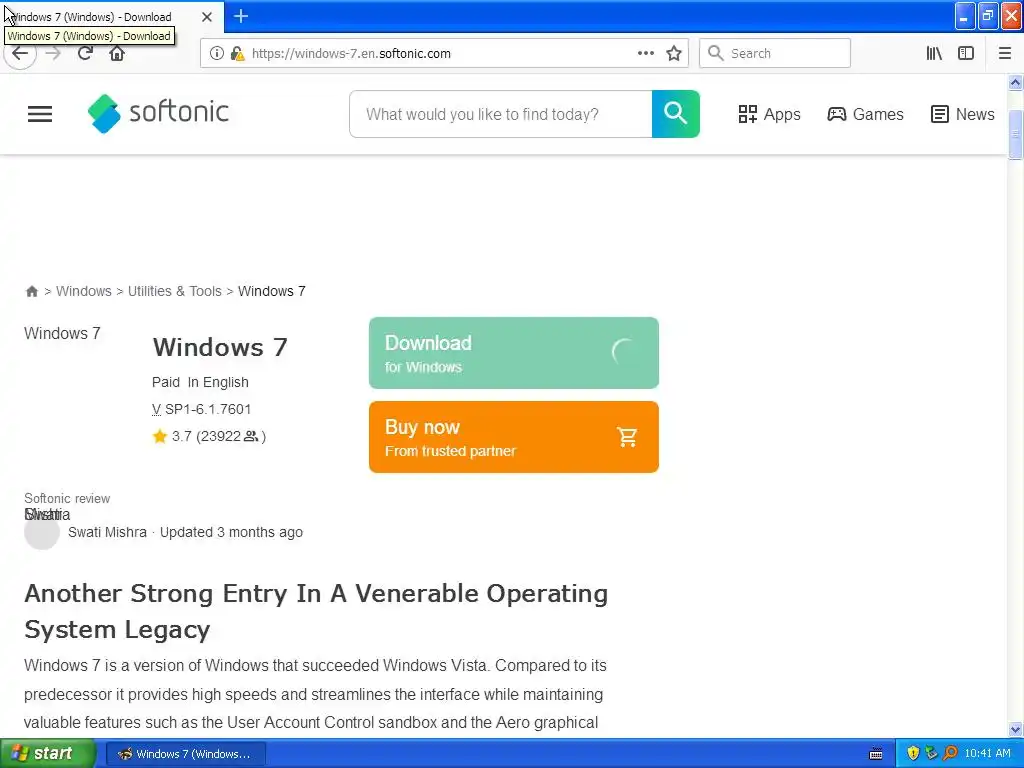1024x768 pixels.
Task: Click the Download for Windows button
Action: pos(514,353)
